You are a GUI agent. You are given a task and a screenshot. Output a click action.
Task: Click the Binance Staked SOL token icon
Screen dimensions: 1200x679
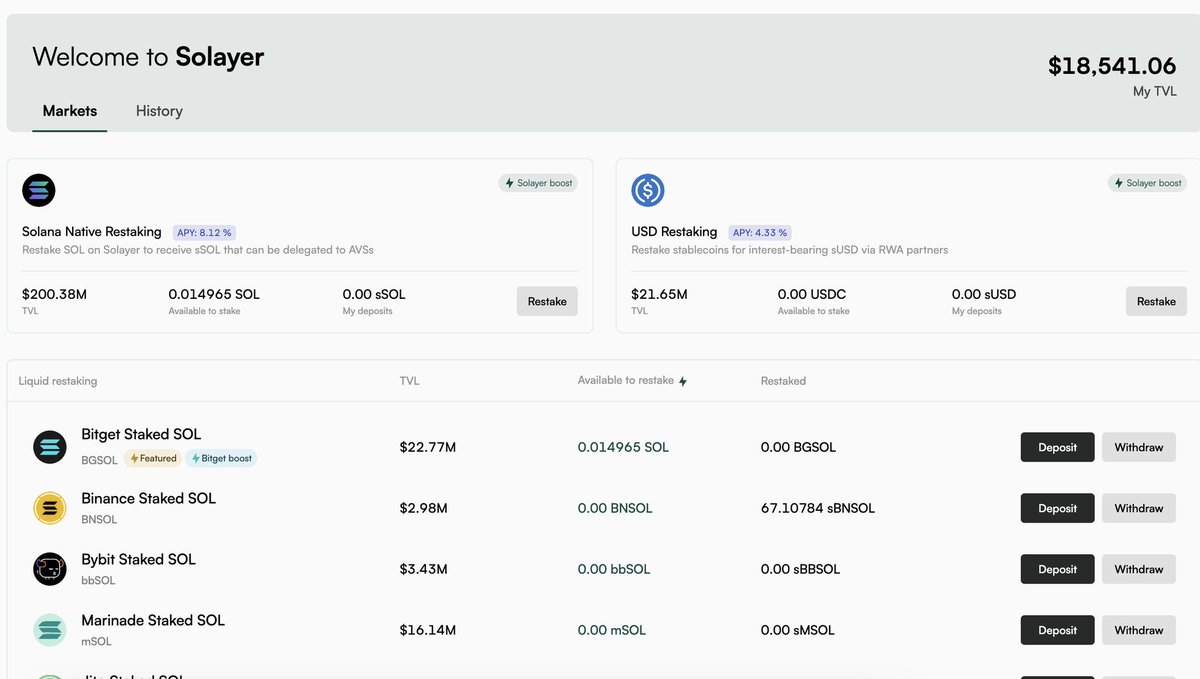tap(50, 508)
